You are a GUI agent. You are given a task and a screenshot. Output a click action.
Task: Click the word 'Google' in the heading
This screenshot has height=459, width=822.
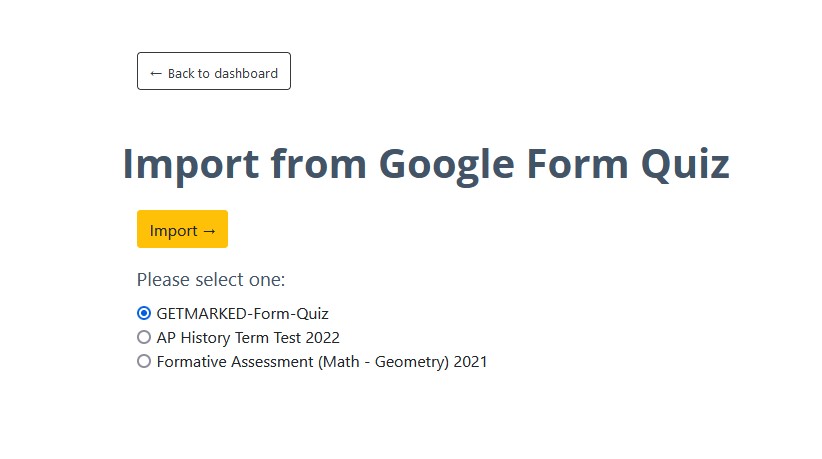coord(446,166)
